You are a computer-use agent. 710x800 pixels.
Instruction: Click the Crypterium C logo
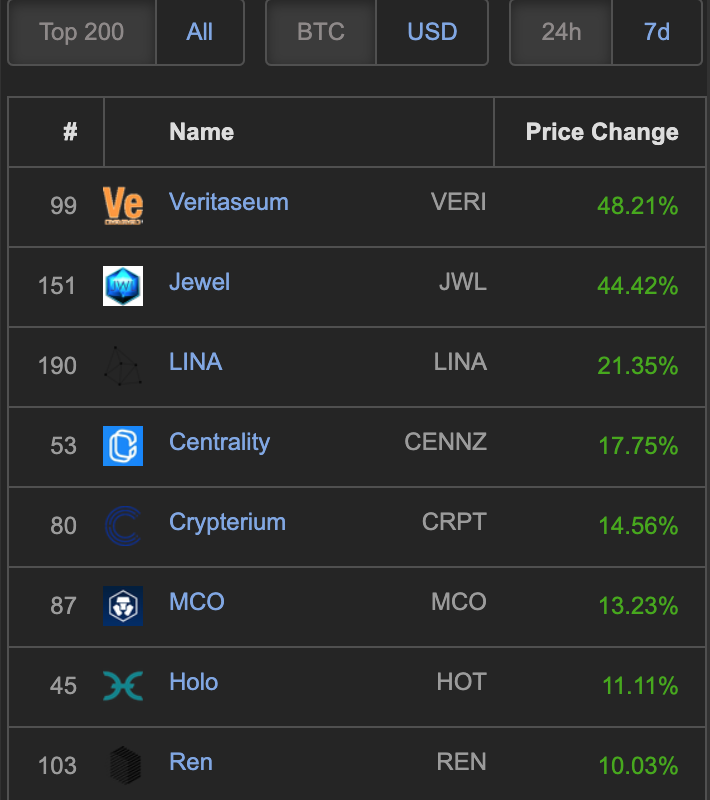click(123, 526)
